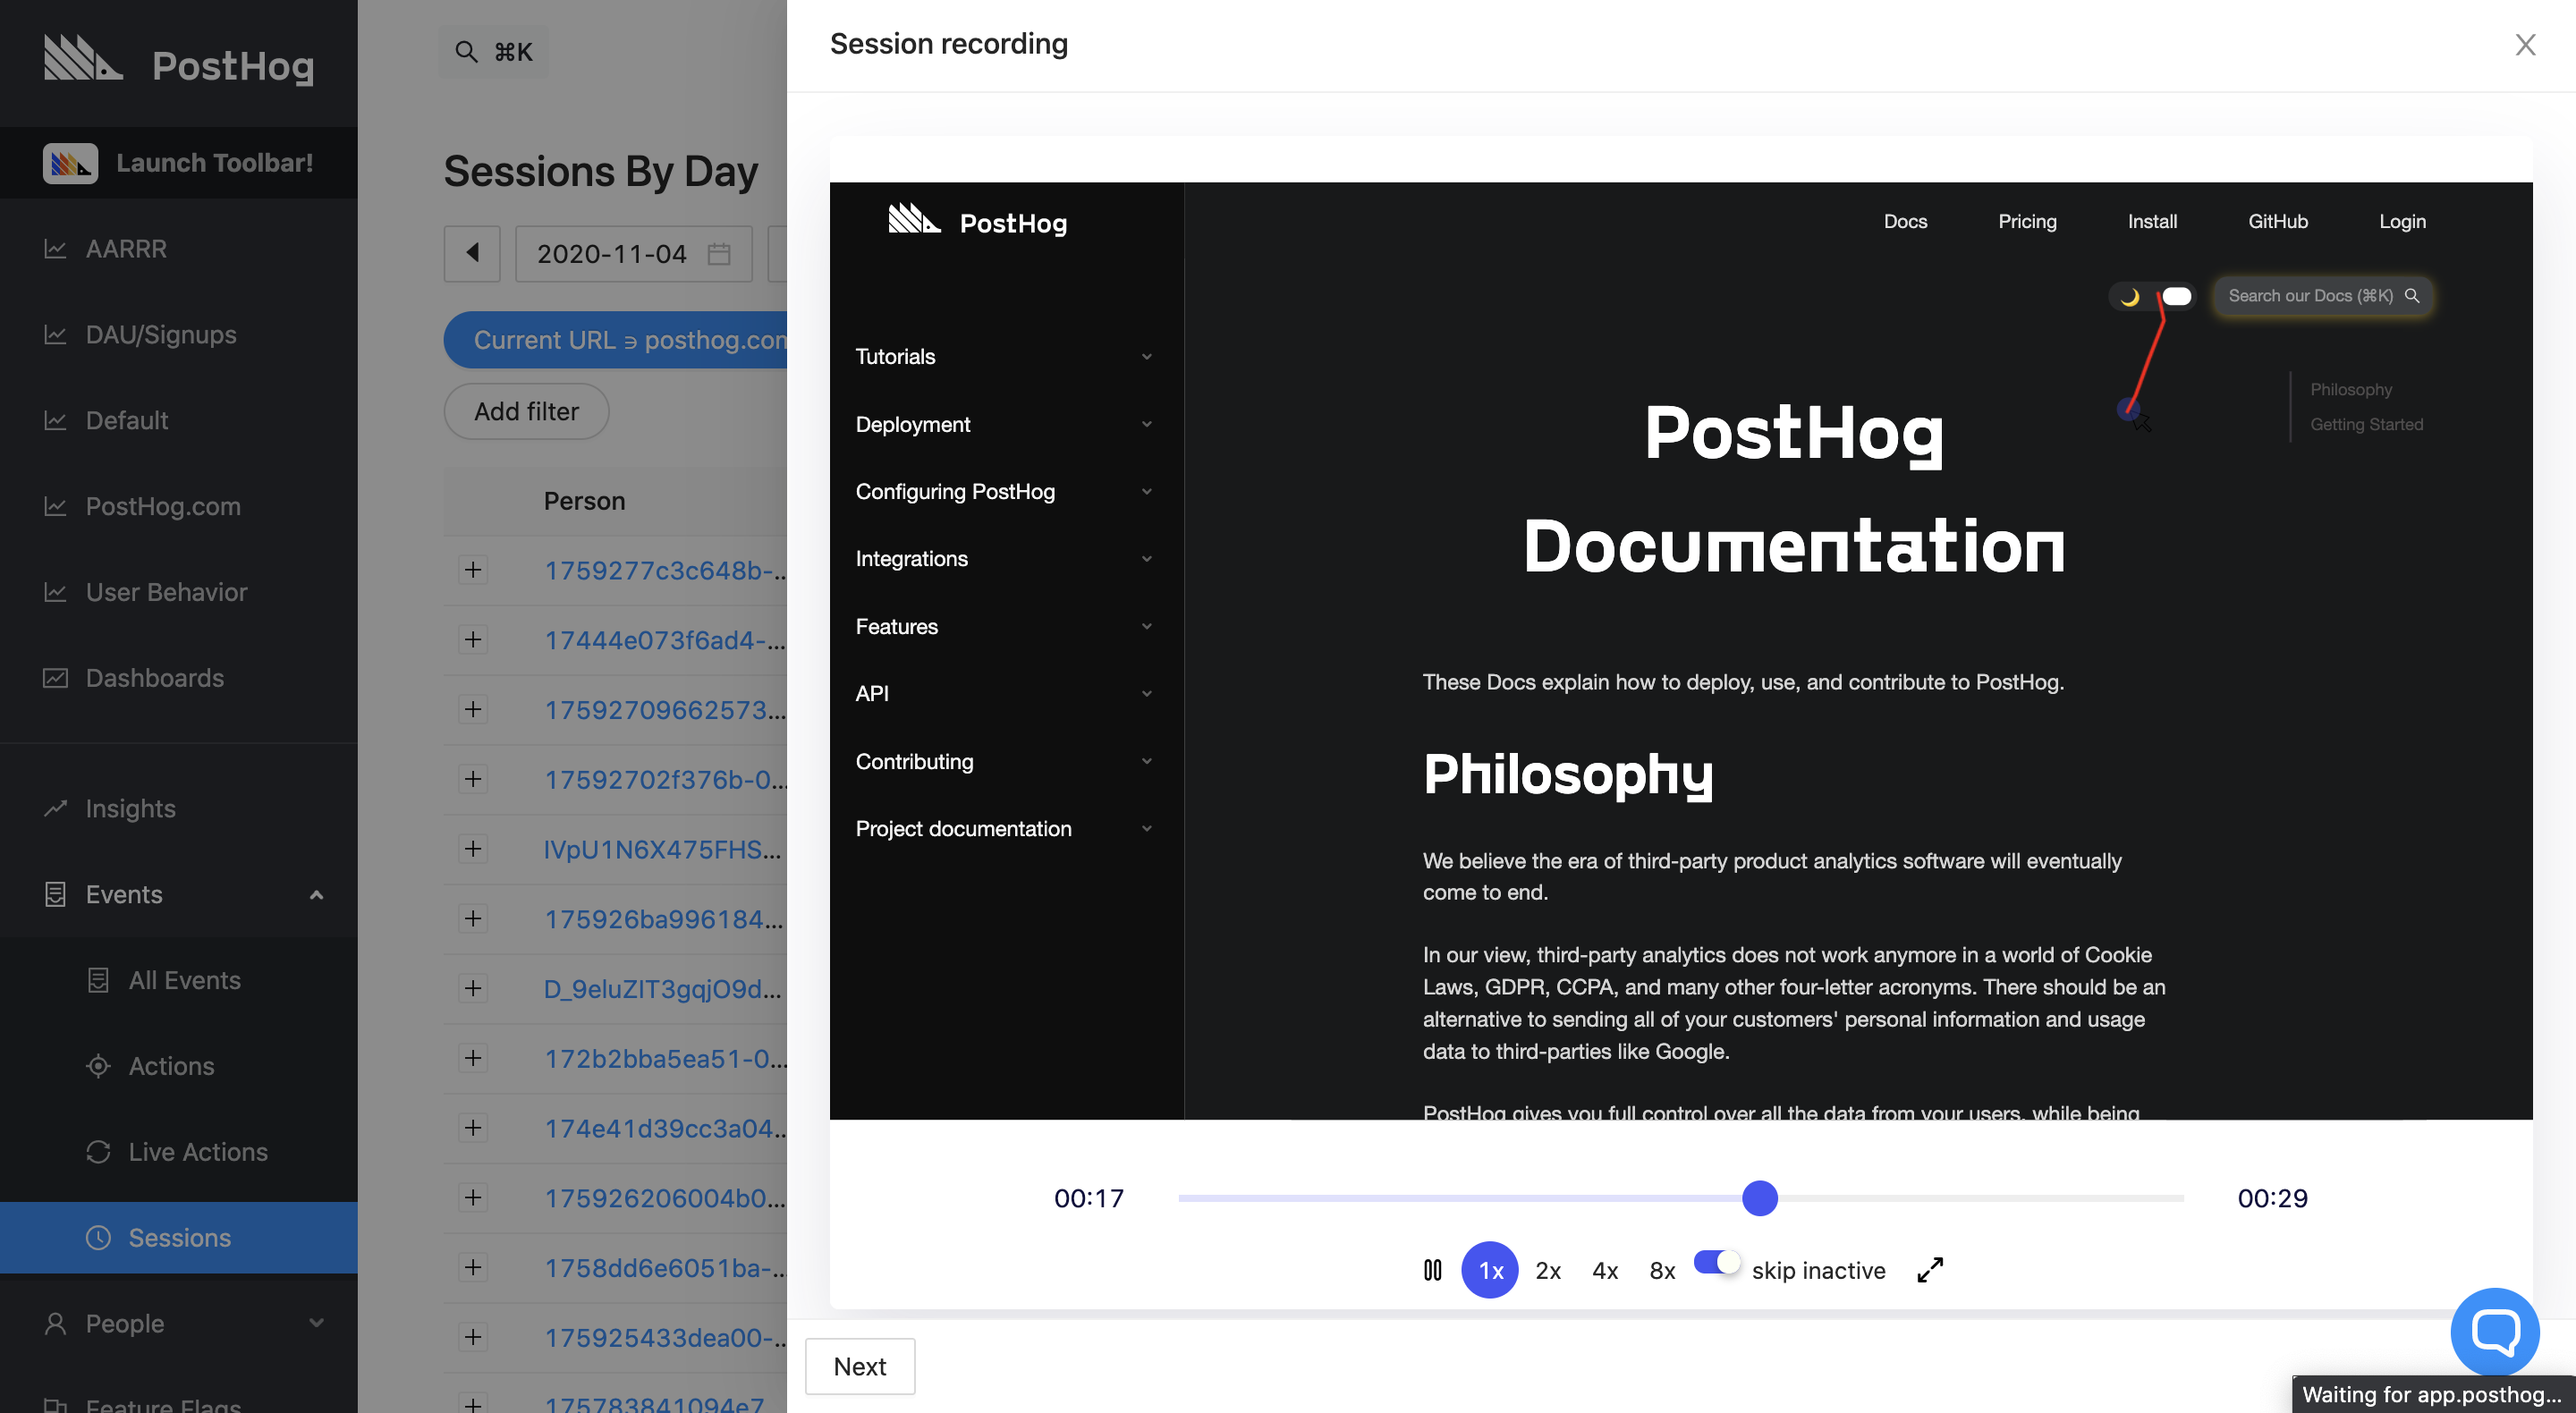The image size is (2576, 1413).
Task: Select the Sessions clock icon
Action: (x=99, y=1238)
